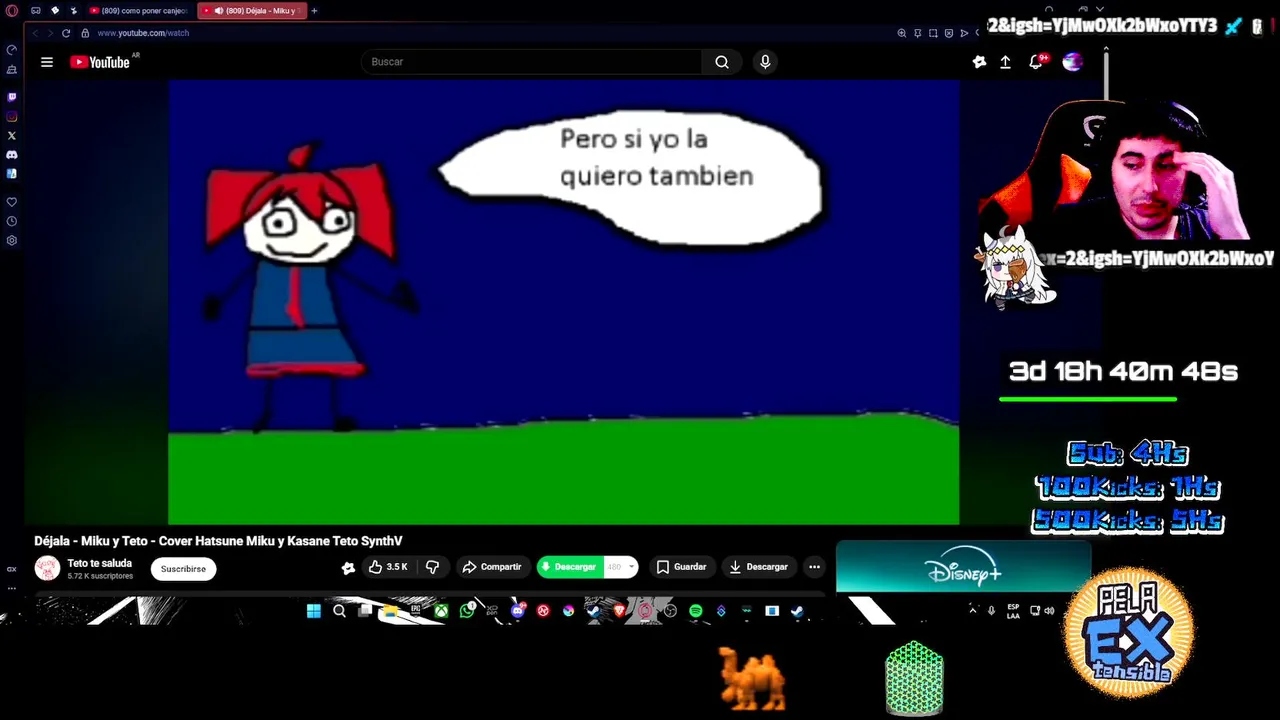1280x720 pixels.
Task: Open the taskbar search magnifier
Action: coord(339,611)
